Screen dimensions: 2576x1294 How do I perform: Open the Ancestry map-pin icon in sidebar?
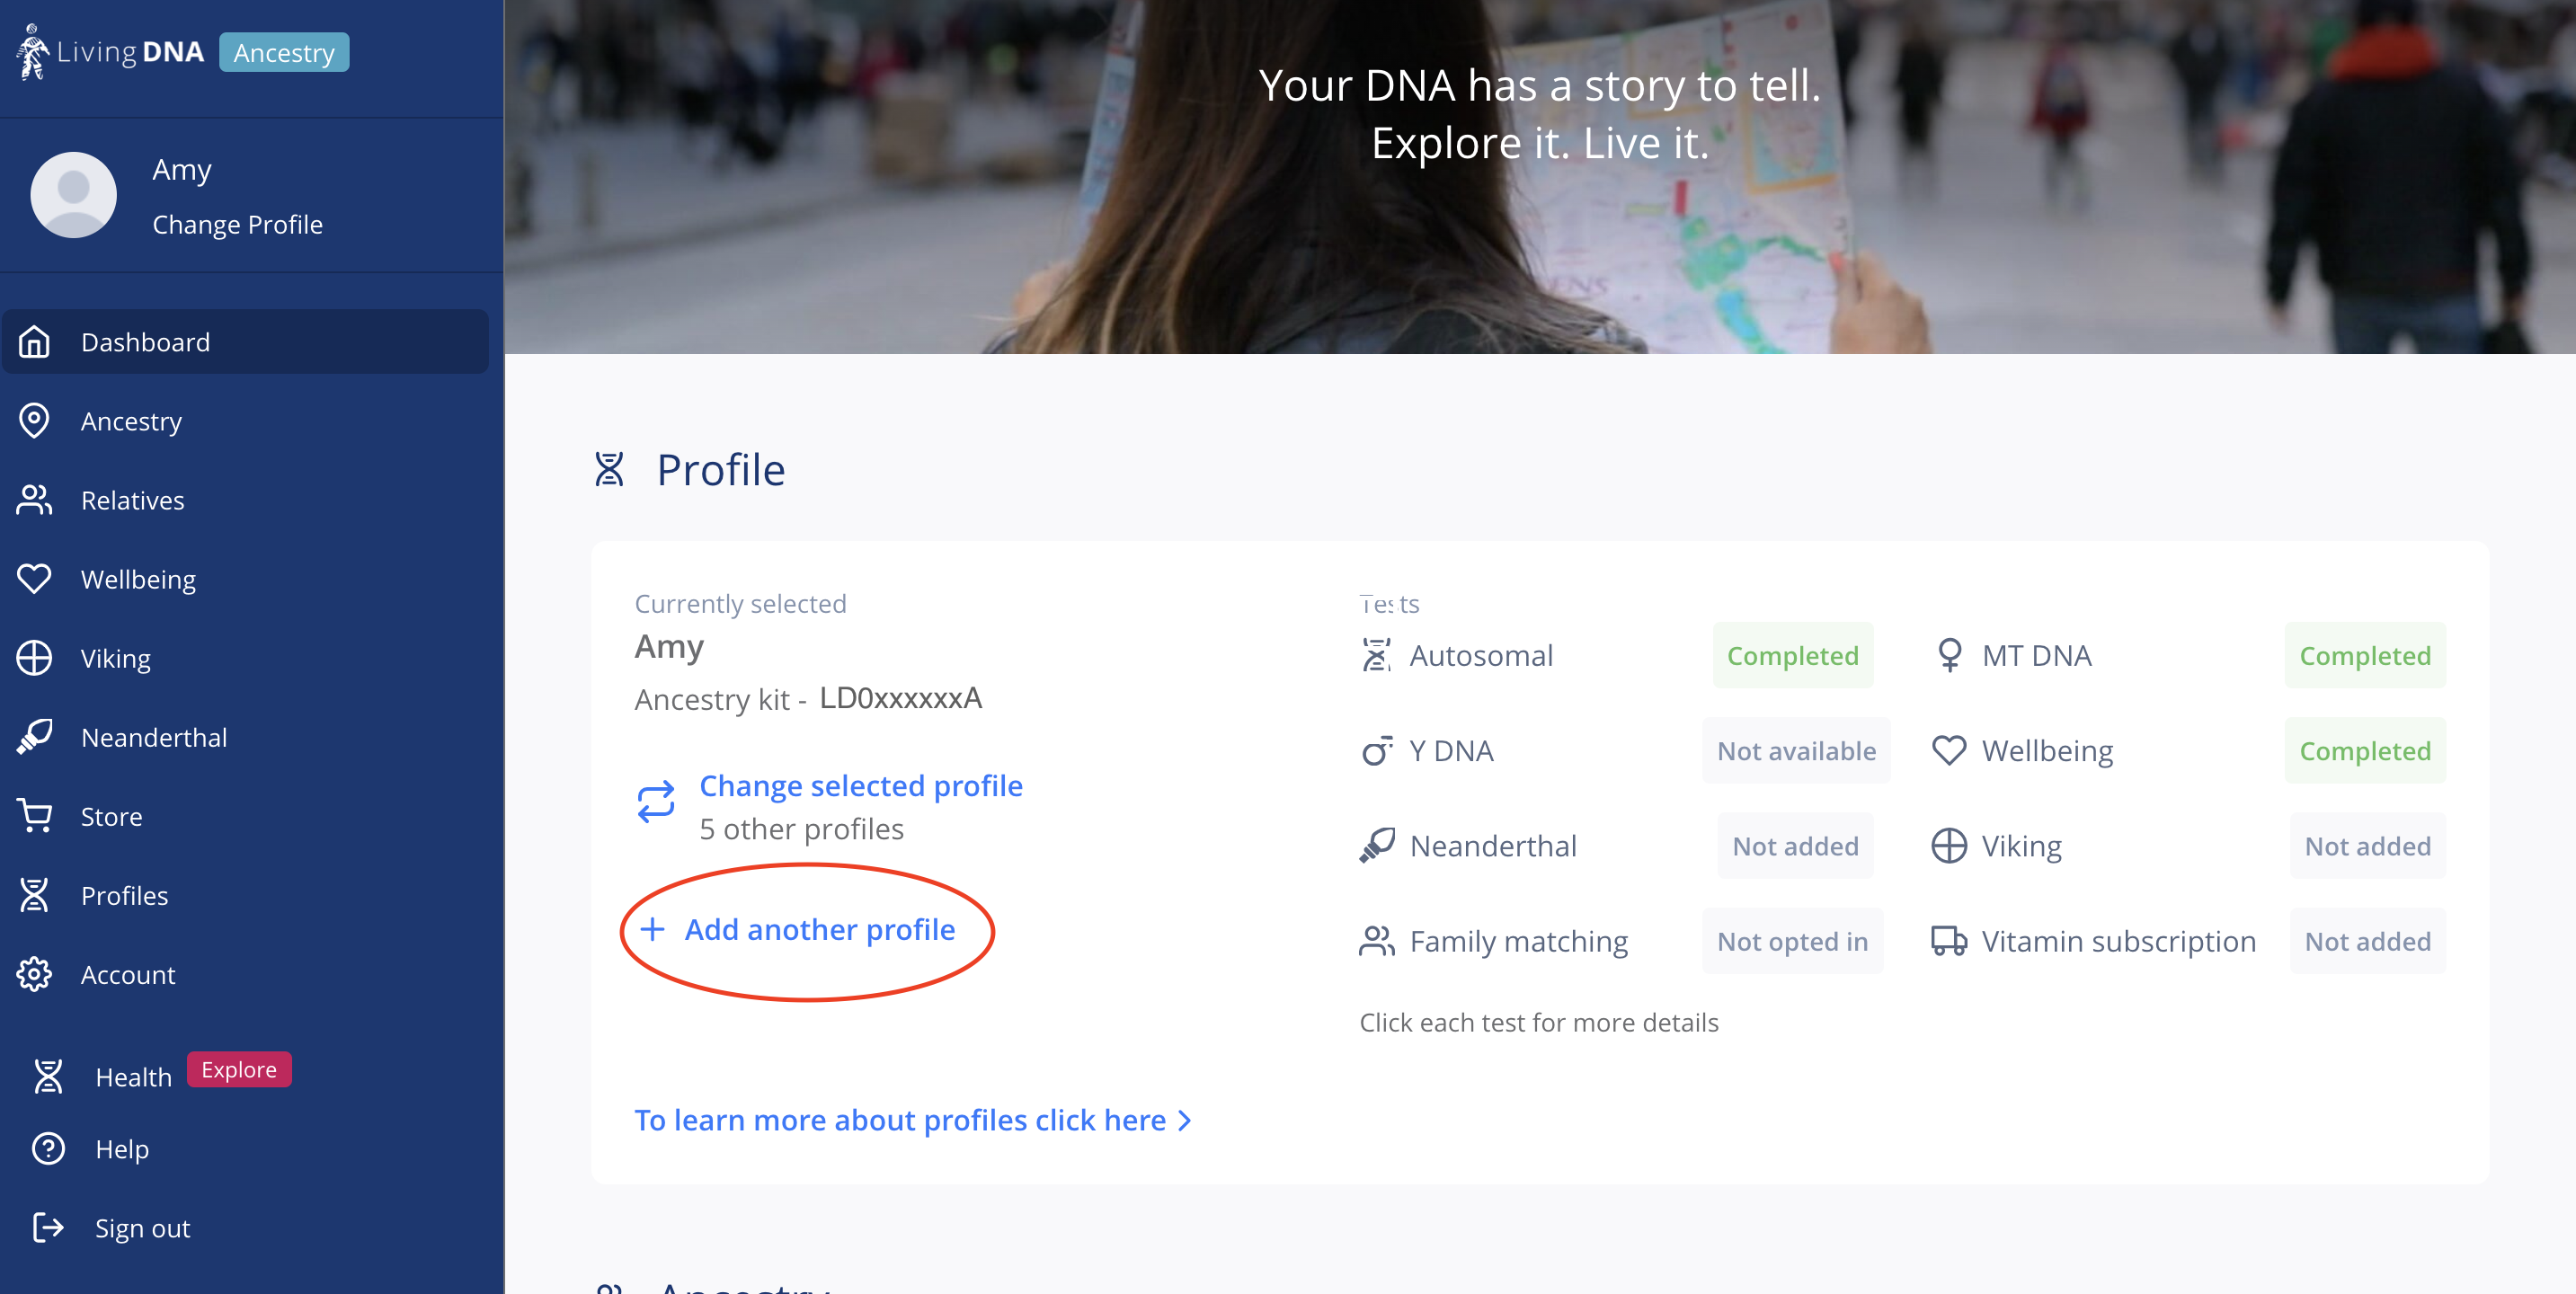click(34, 421)
